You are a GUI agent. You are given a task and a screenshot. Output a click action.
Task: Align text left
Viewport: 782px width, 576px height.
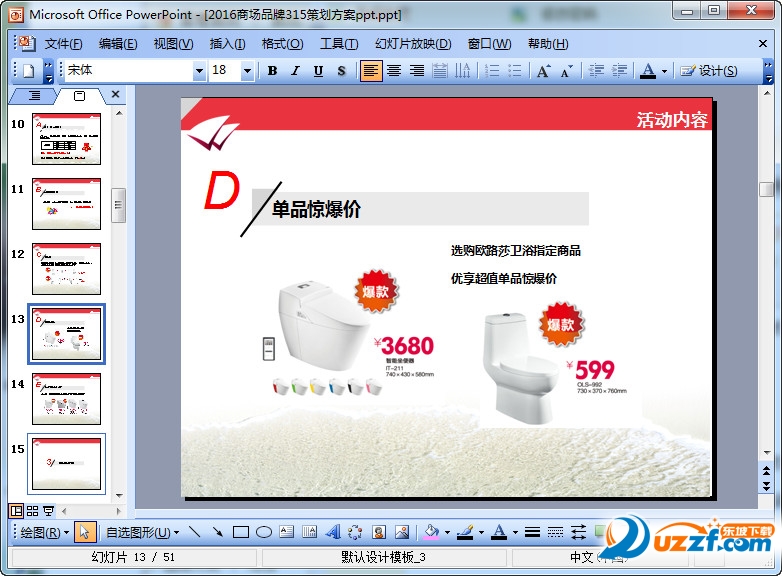[371, 71]
